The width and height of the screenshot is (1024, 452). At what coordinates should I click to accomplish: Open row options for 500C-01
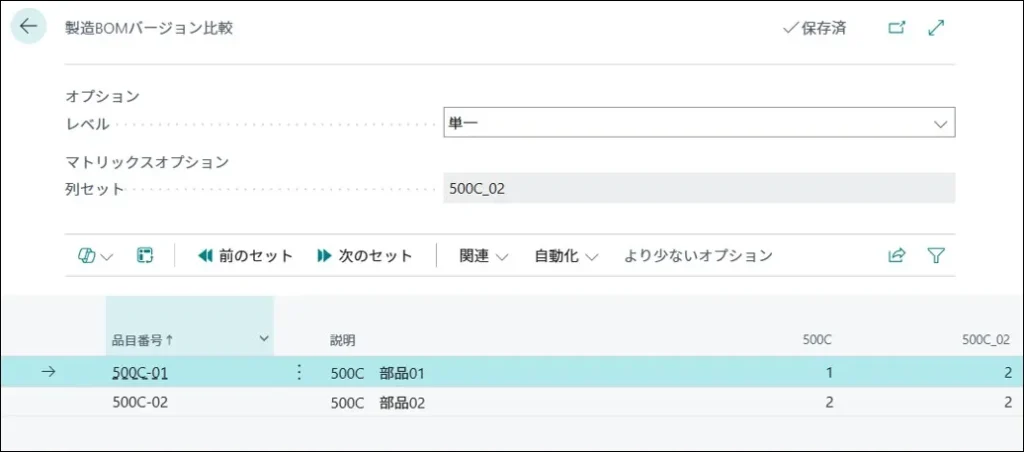(298, 373)
